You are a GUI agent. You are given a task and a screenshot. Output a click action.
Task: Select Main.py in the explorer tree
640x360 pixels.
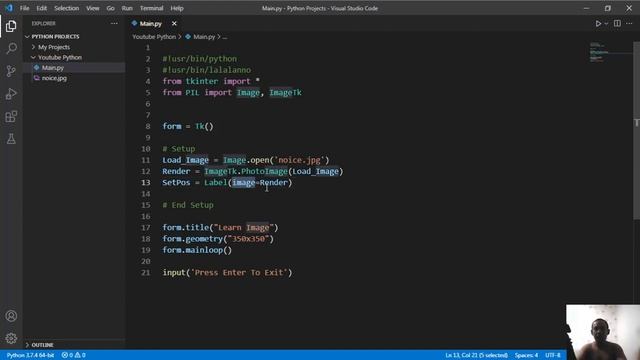[x=73, y=68]
